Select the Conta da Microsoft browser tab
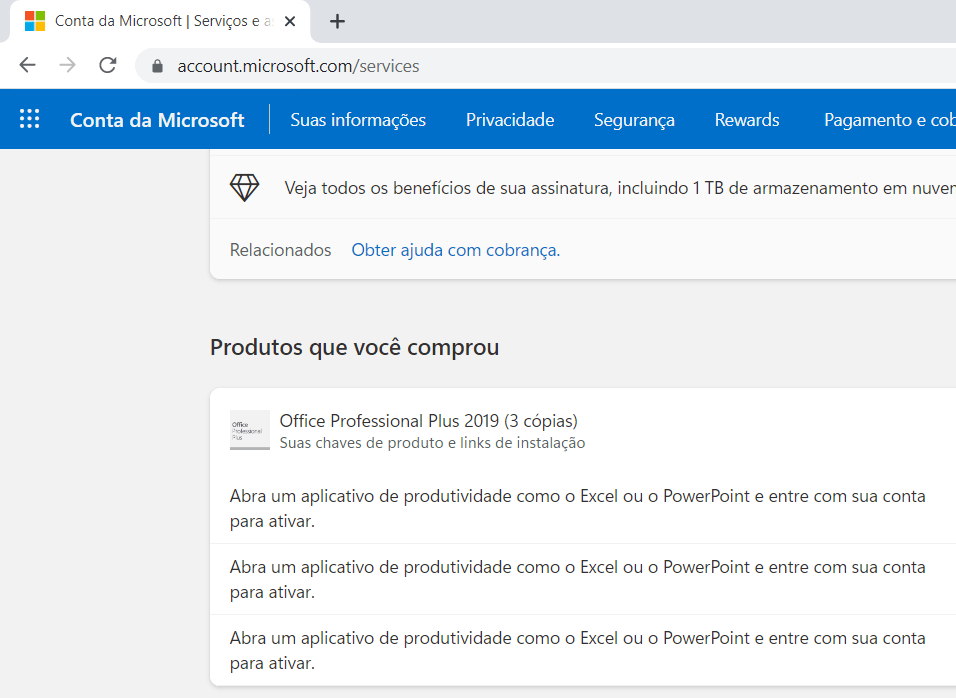Screen dimensions: 956x698 tap(160, 21)
